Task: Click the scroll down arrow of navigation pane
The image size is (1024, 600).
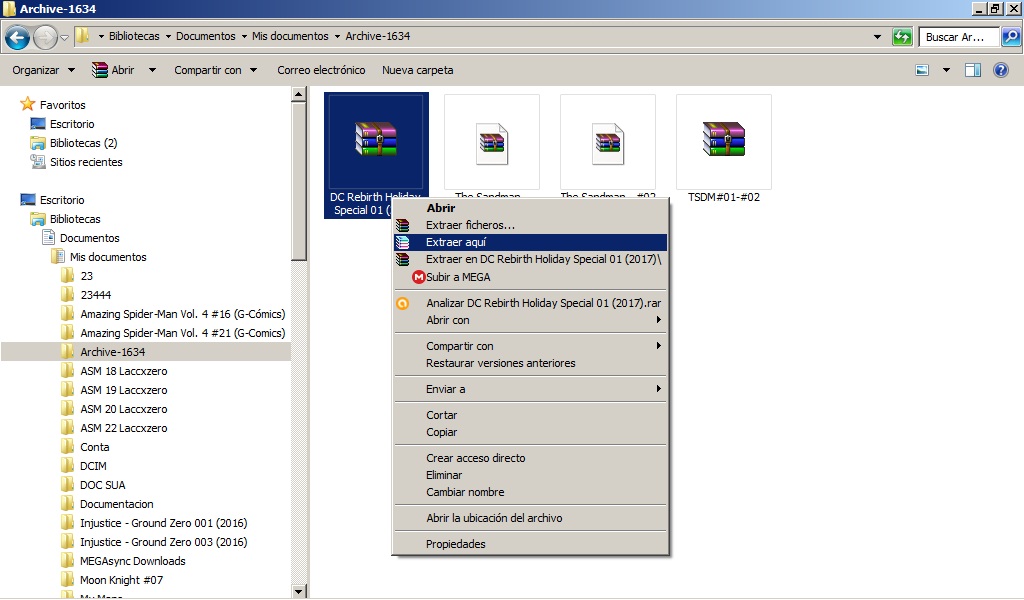Action: coord(298,592)
